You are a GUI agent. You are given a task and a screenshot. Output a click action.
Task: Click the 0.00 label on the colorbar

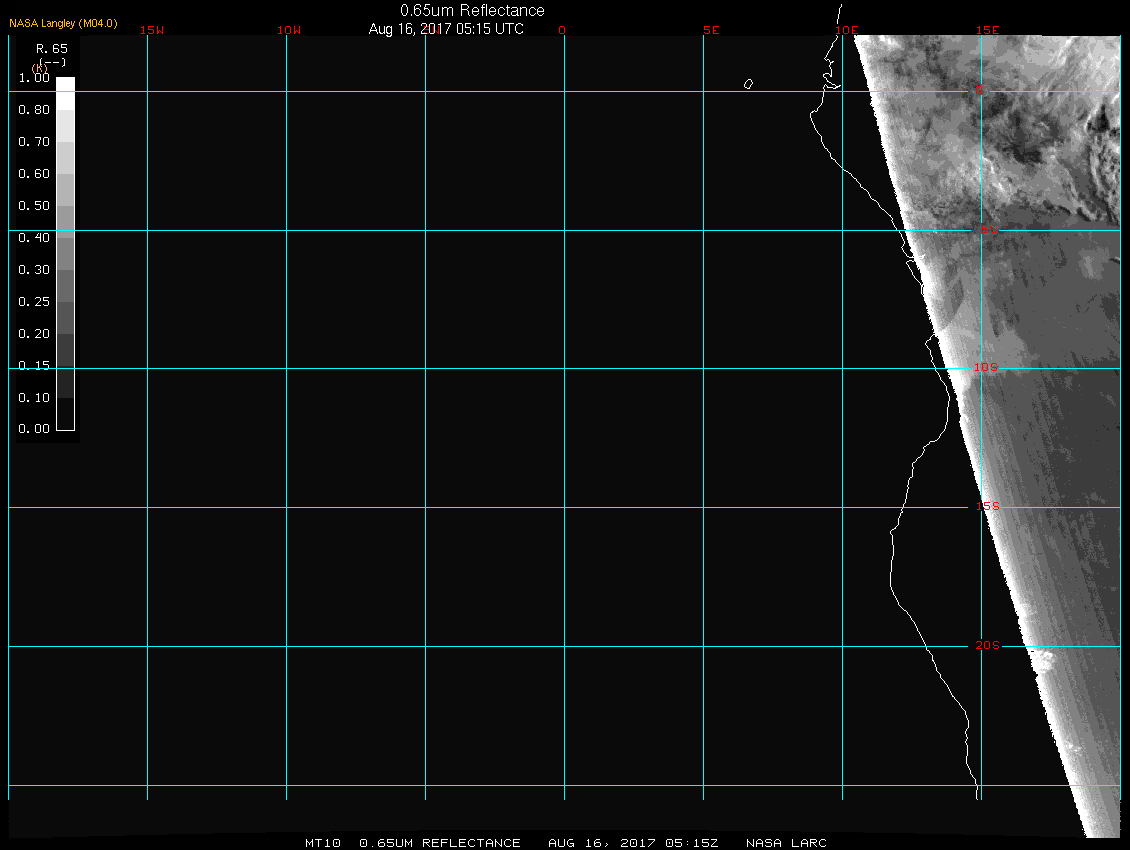click(34, 430)
